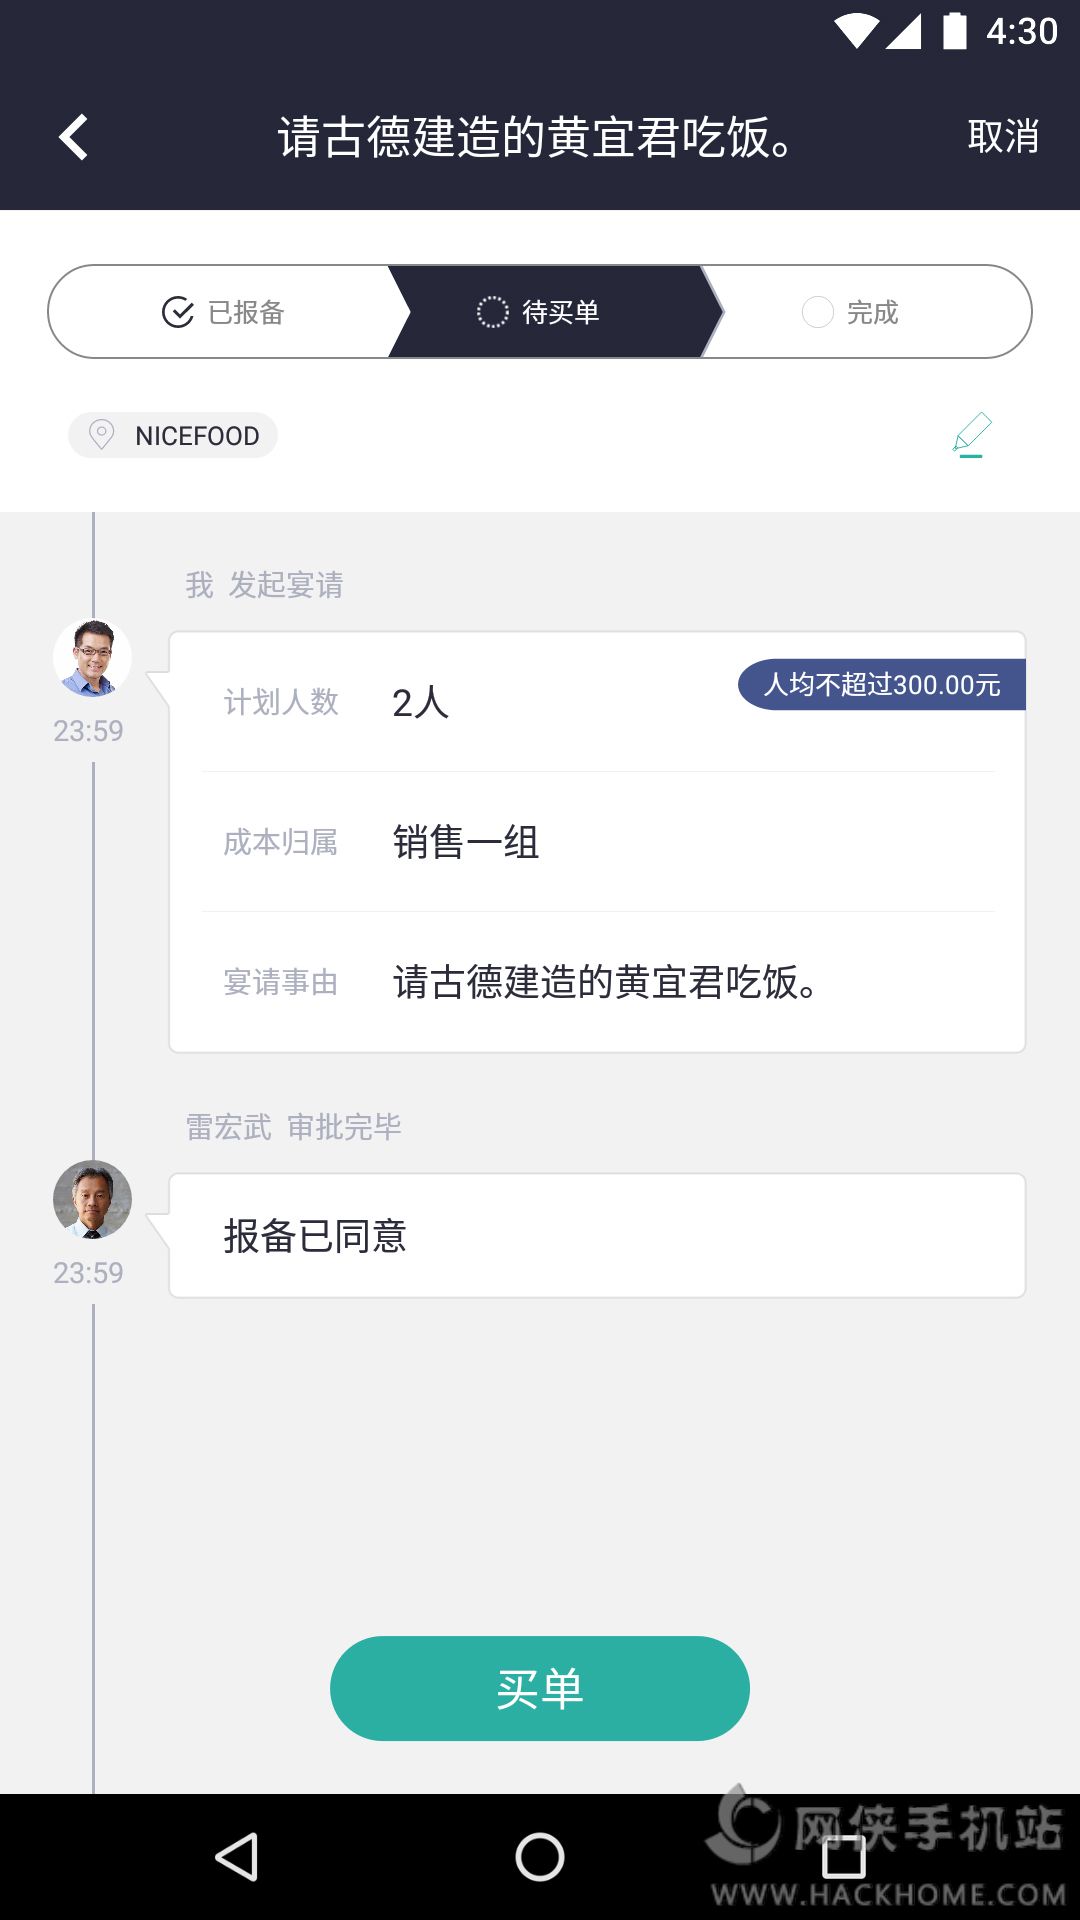Tap the checkmark icon on 已报备 step

coord(178,312)
